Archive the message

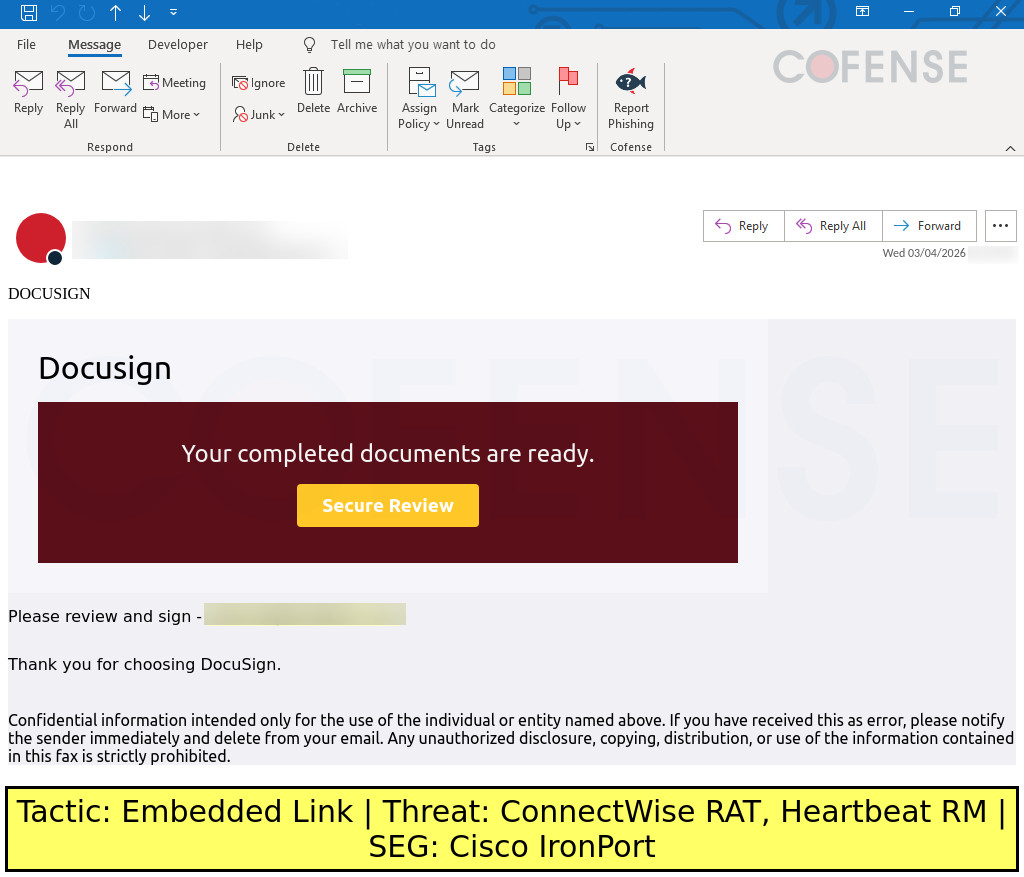click(x=357, y=91)
